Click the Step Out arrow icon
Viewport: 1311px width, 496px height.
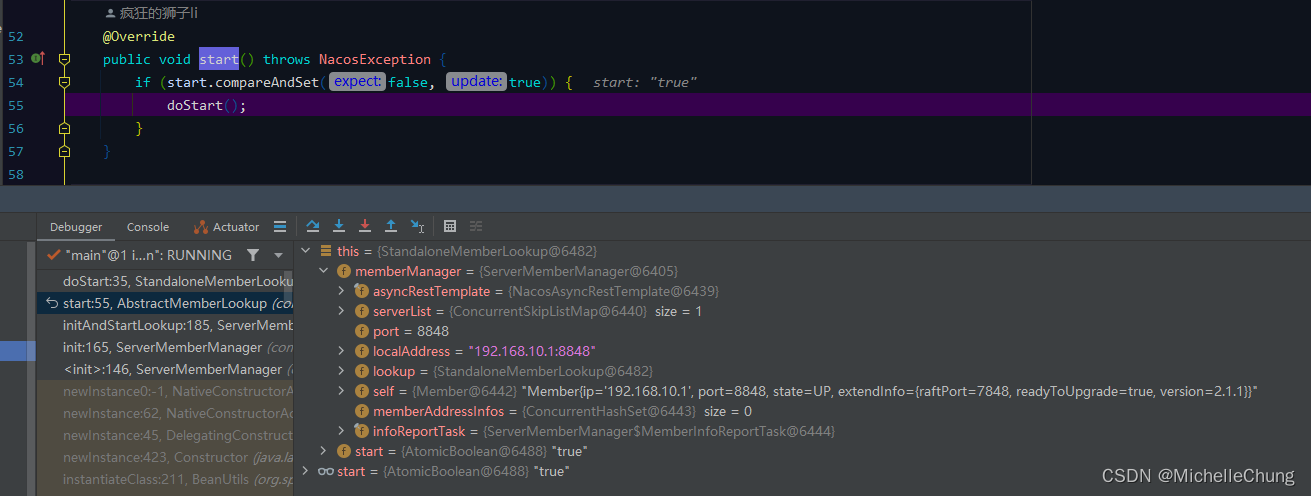(391, 227)
